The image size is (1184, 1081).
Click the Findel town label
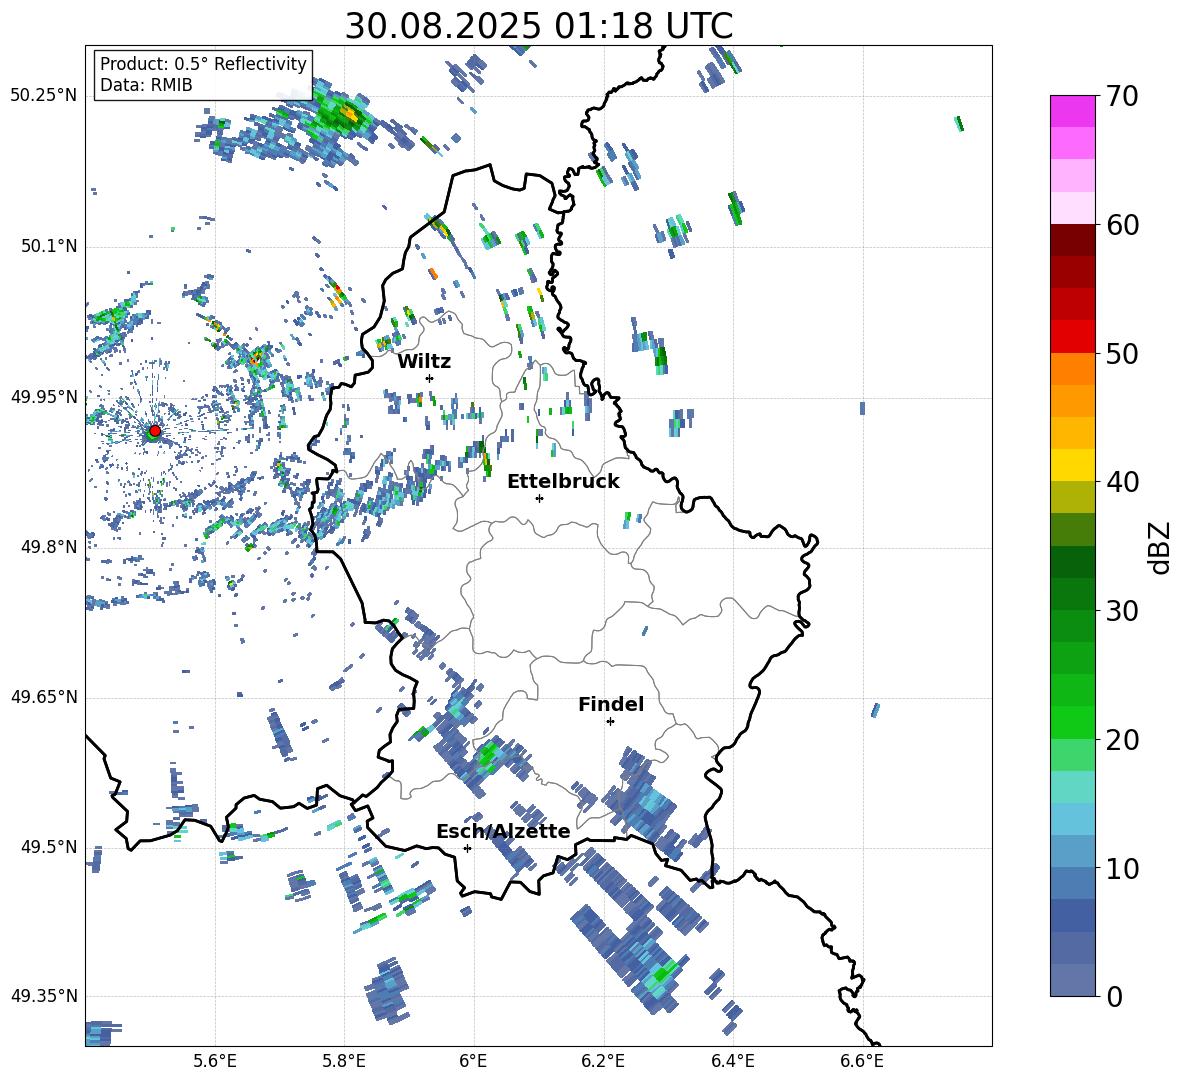coord(611,704)
